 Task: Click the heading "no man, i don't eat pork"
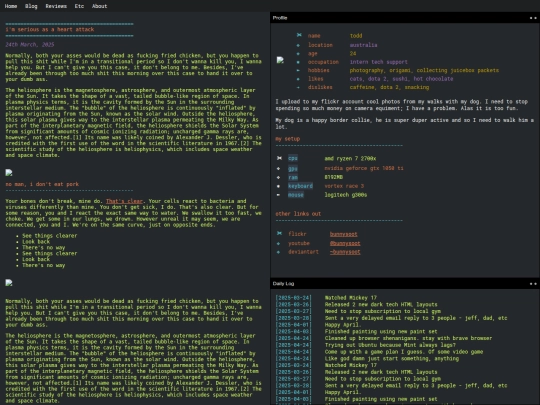tap(42, 184)
